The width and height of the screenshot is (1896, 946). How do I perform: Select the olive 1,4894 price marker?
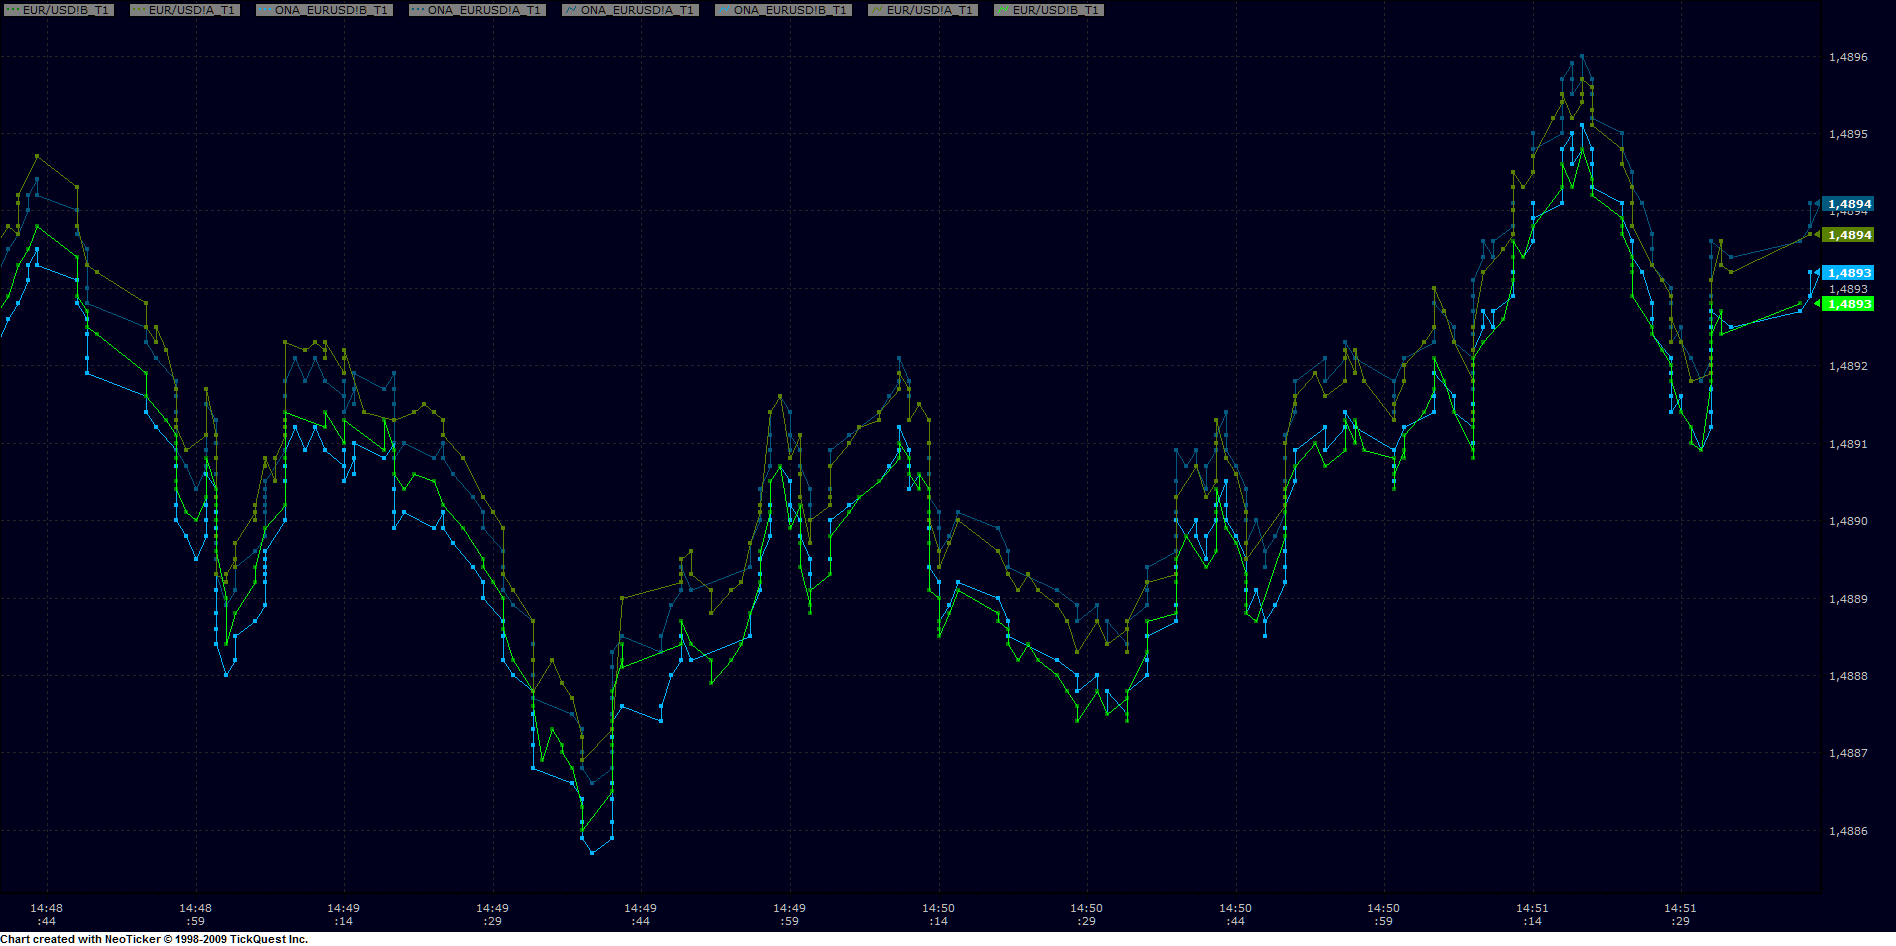[1848, 235]
